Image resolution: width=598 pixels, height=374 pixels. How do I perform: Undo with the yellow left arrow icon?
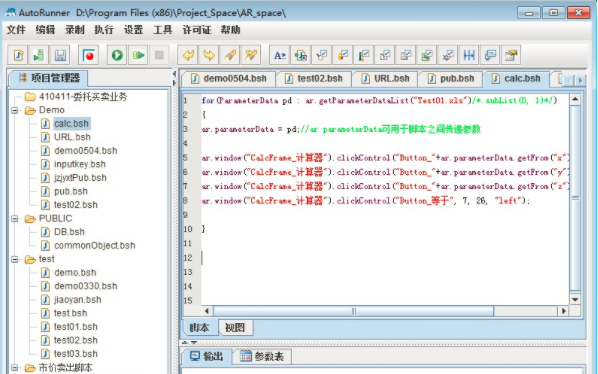[x=188, y=56]
